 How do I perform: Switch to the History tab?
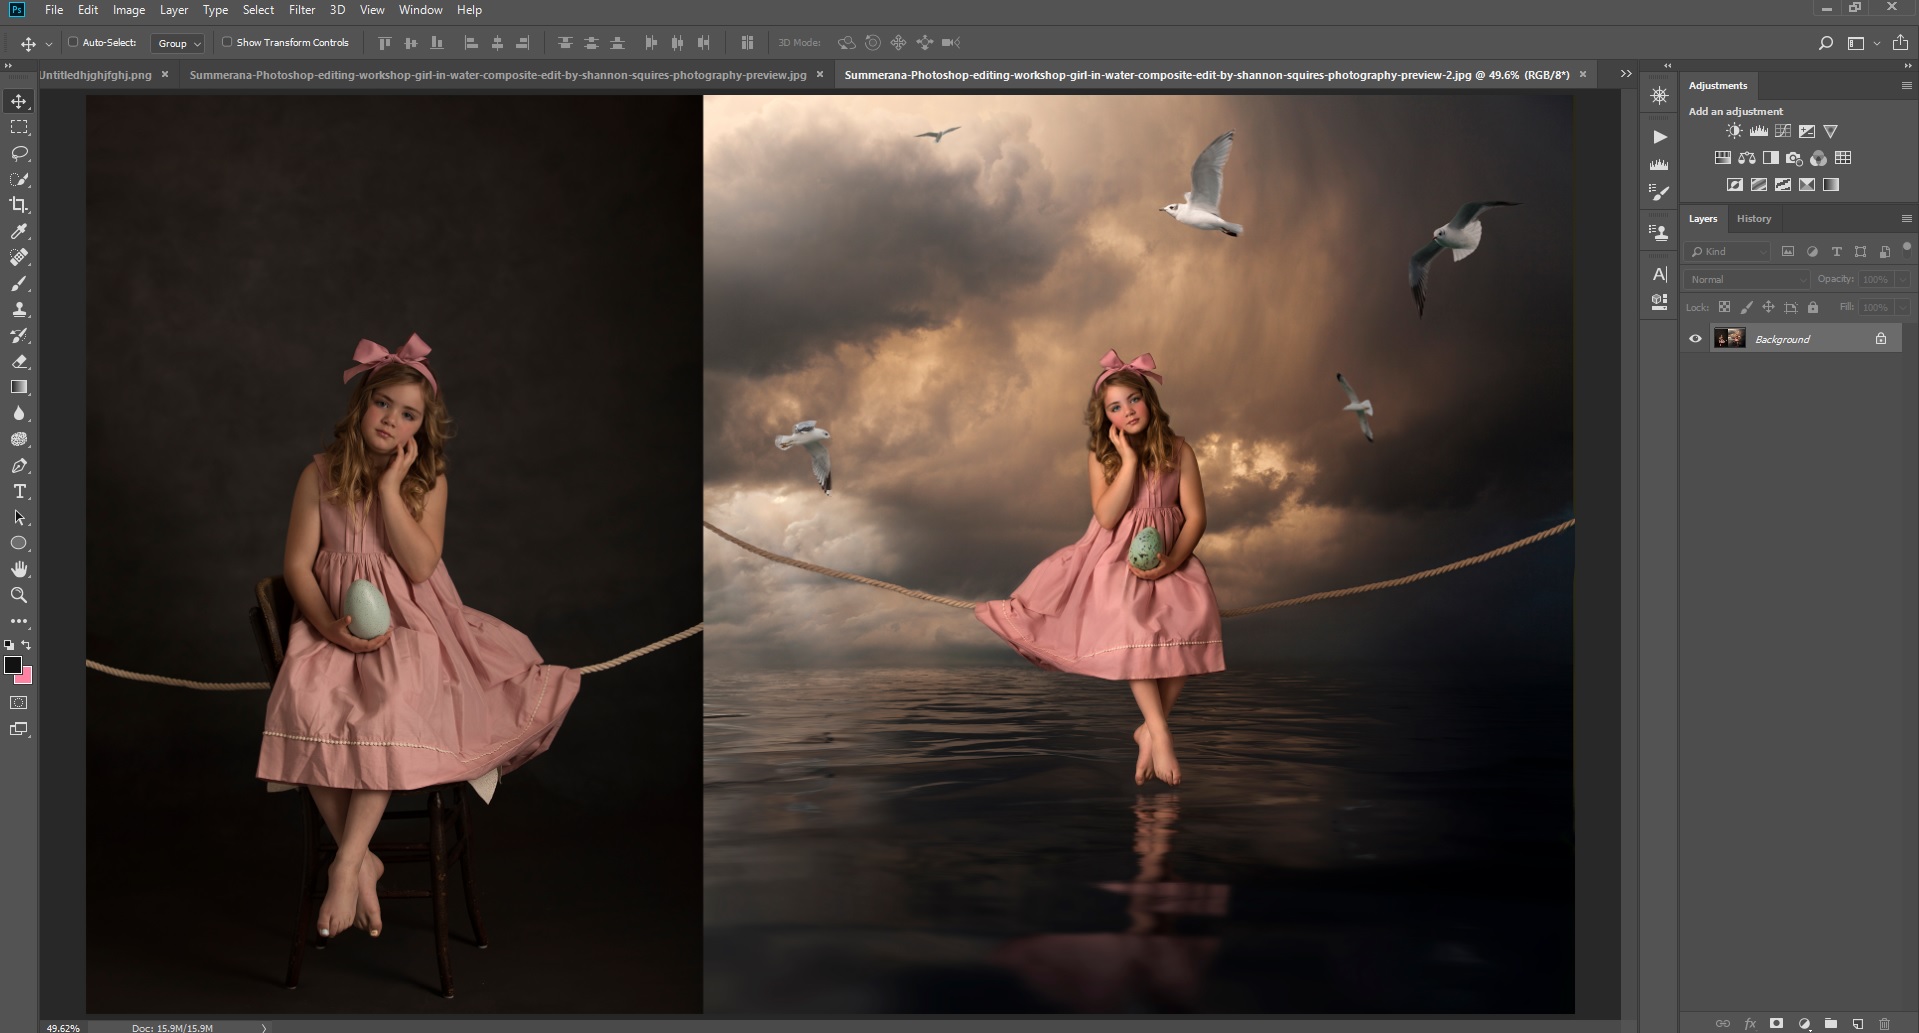[x=1753, y=218]
